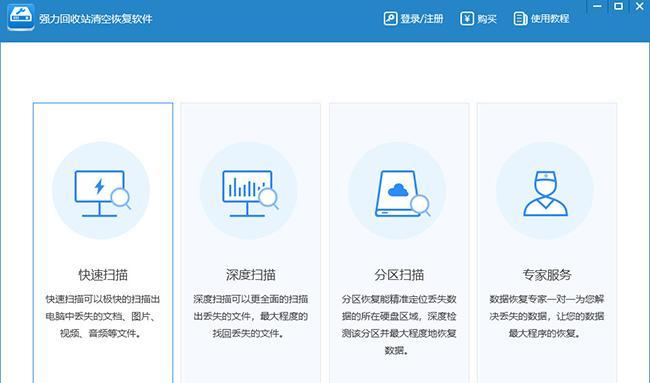650x383 pixels.
Task: Open 购买 link
Action: [x=487, y=19]
